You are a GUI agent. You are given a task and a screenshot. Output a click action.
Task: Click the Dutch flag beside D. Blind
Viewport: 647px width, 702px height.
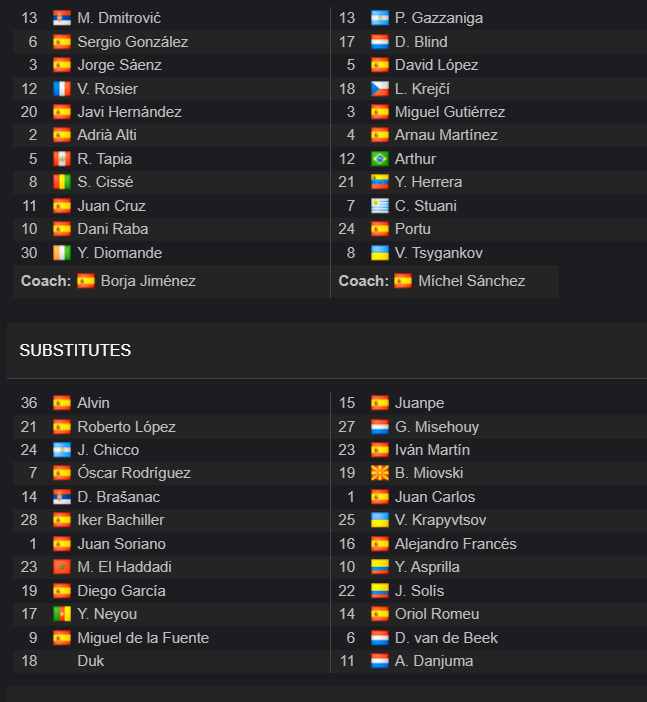pos(380,42)
